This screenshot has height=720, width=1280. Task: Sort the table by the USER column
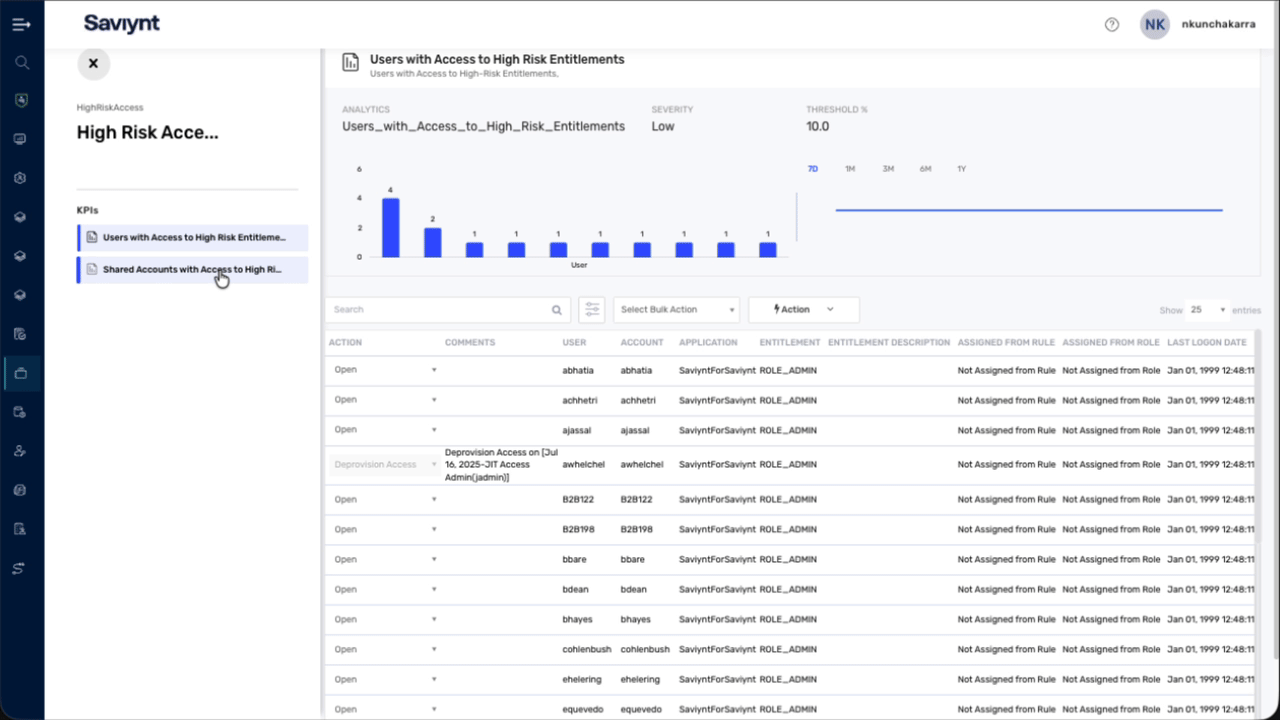(574, 342)
